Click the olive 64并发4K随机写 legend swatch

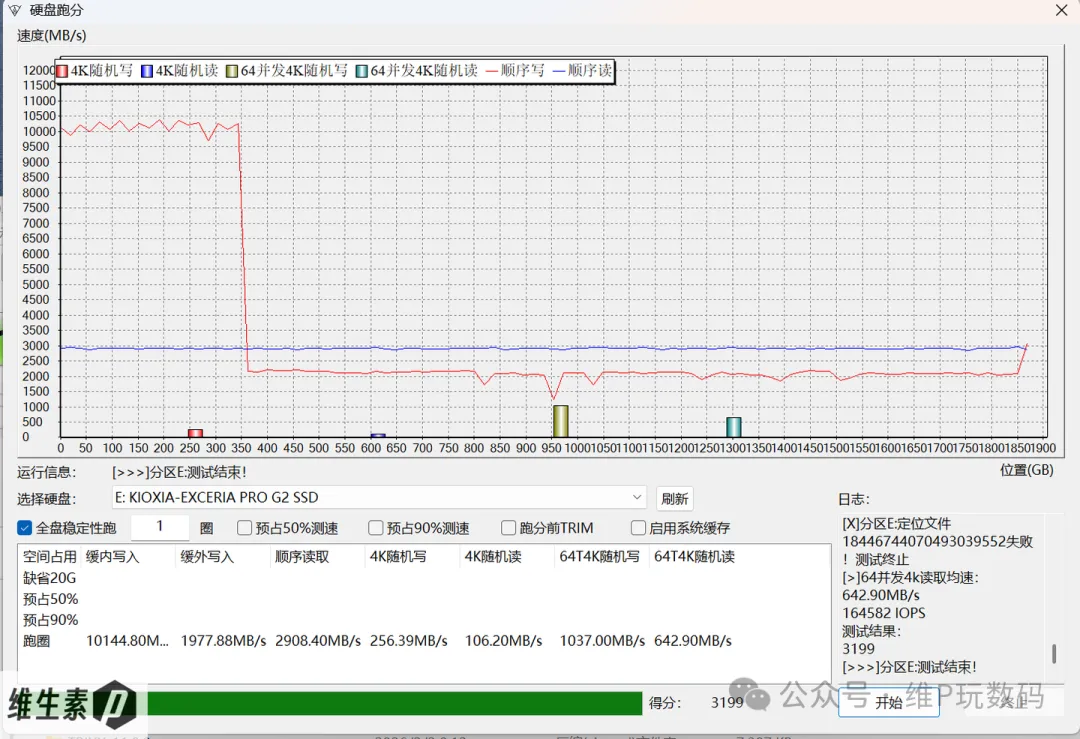coord(232,71)
